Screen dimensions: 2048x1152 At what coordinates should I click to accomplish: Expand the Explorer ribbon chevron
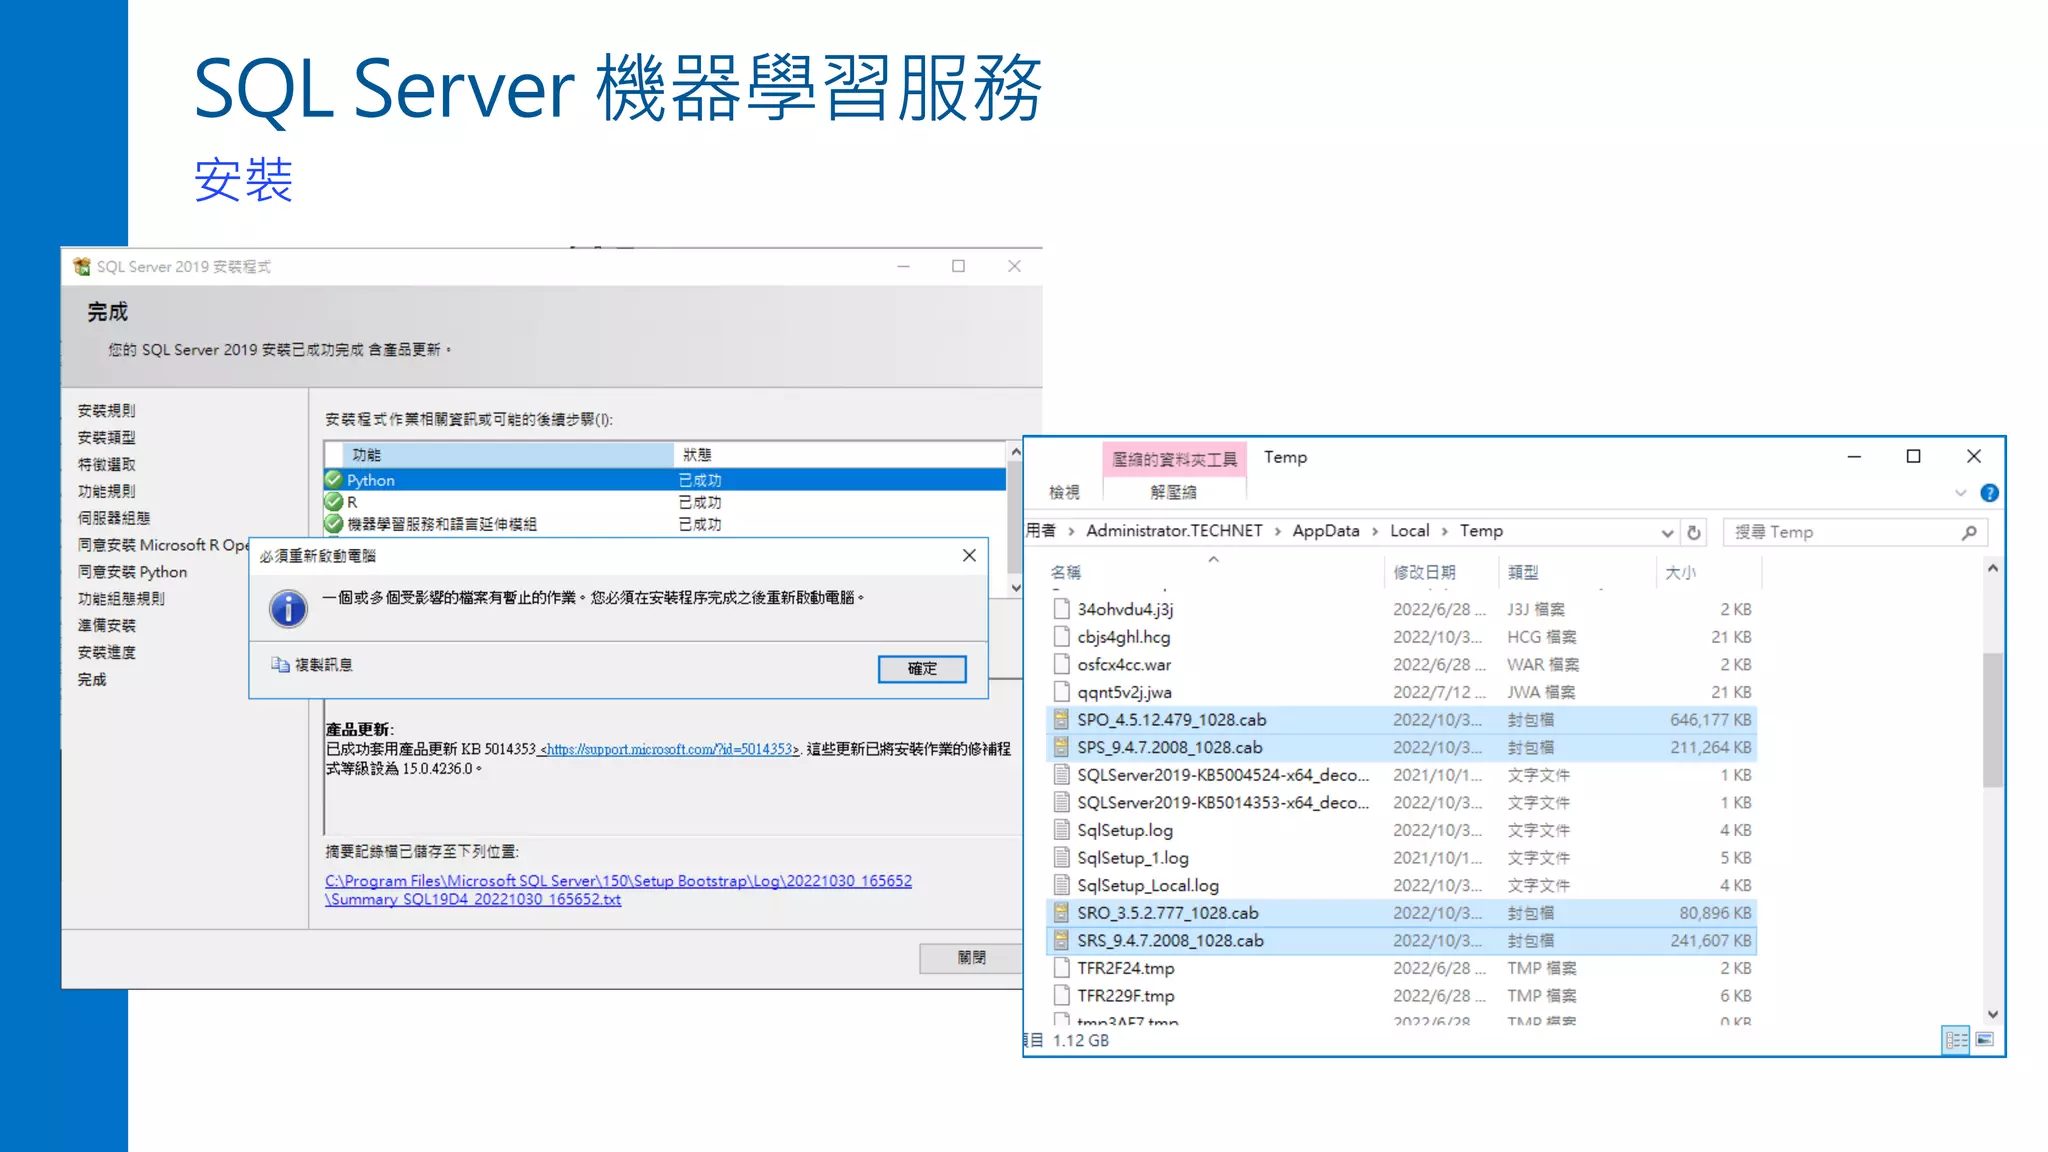tap(1960, 493)
